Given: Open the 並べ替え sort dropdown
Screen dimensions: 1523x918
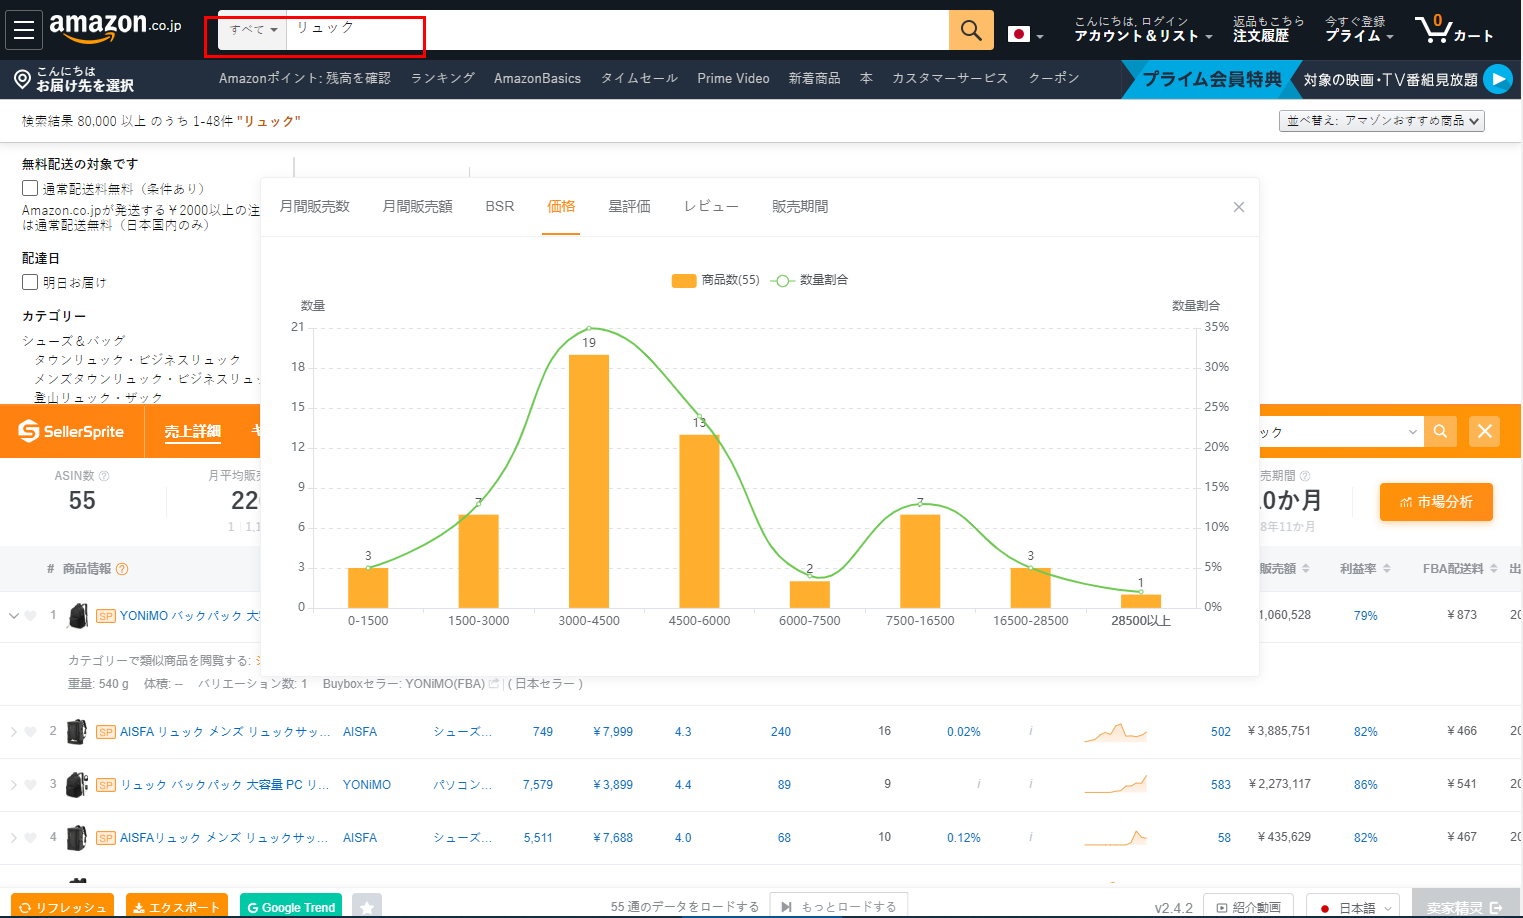Looking at the screenshot, I should [x=1382, y=121].
